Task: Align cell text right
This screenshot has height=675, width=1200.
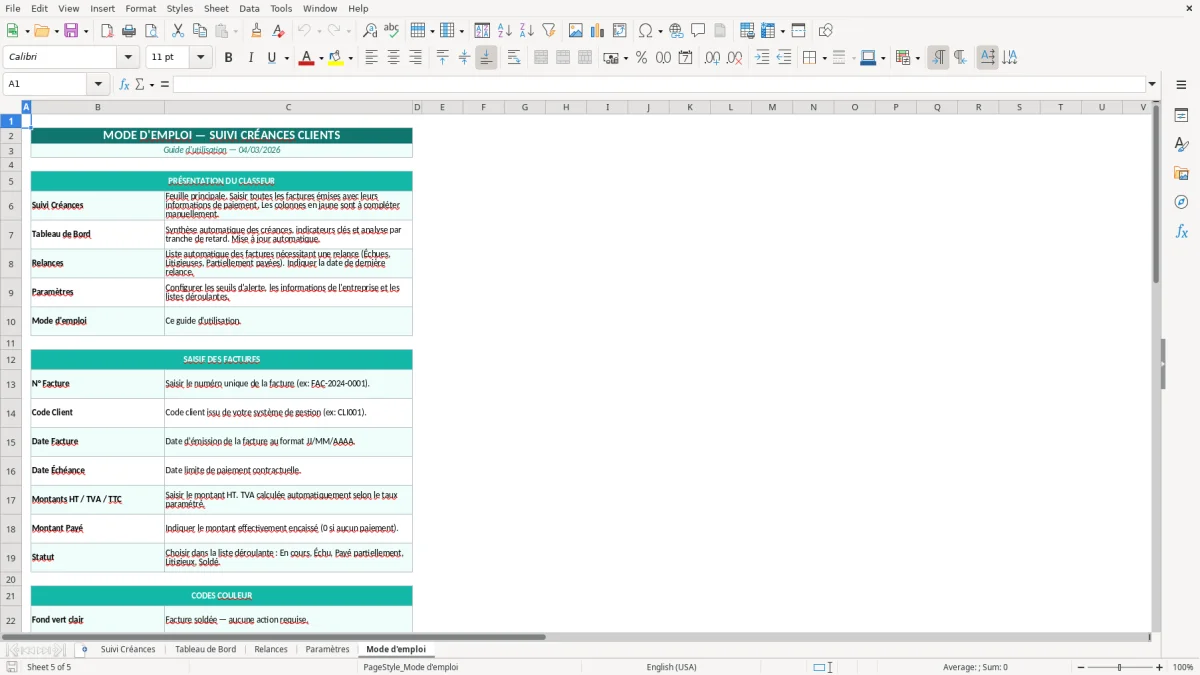Action: coord(415,58)
